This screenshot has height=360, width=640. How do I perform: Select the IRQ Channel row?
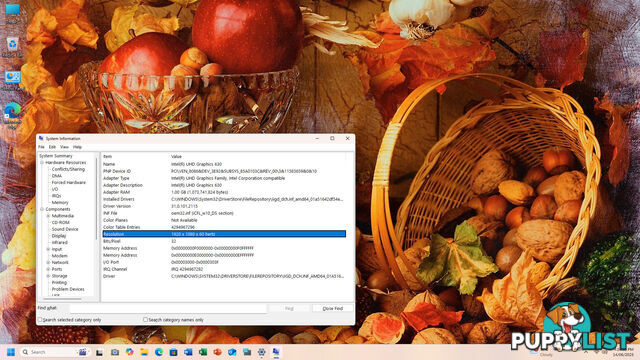tap(224, 269)
